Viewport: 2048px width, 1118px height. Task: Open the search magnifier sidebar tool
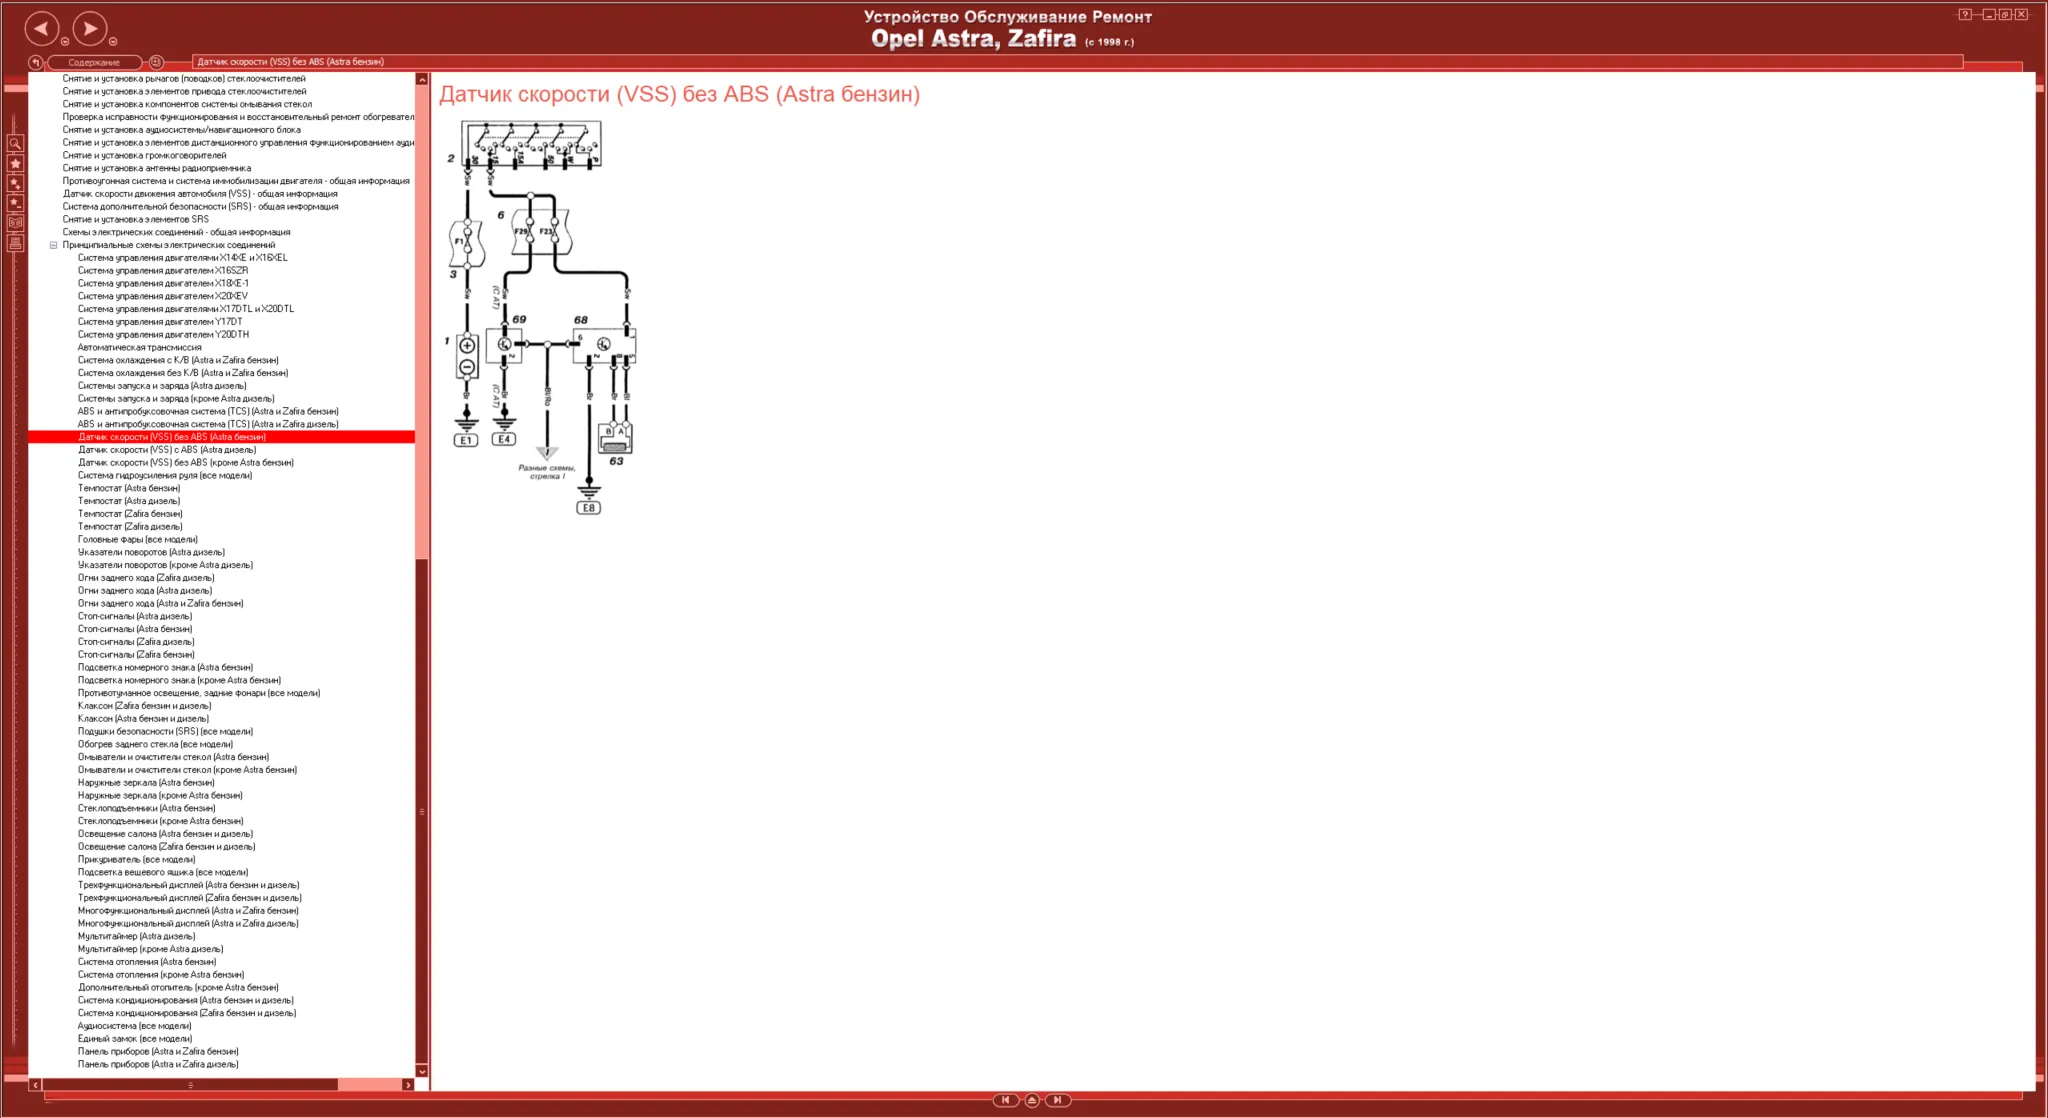tap(15, 144)
